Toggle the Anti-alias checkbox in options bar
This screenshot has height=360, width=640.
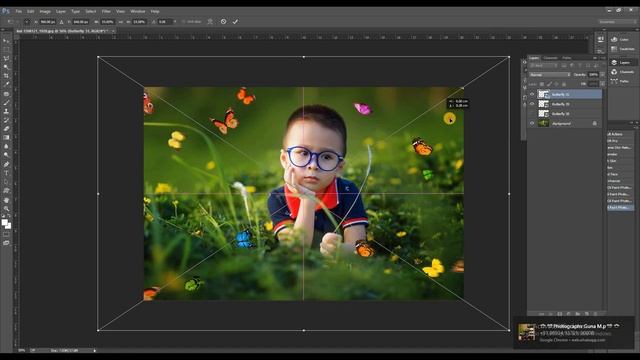click(x=183, y=22)
